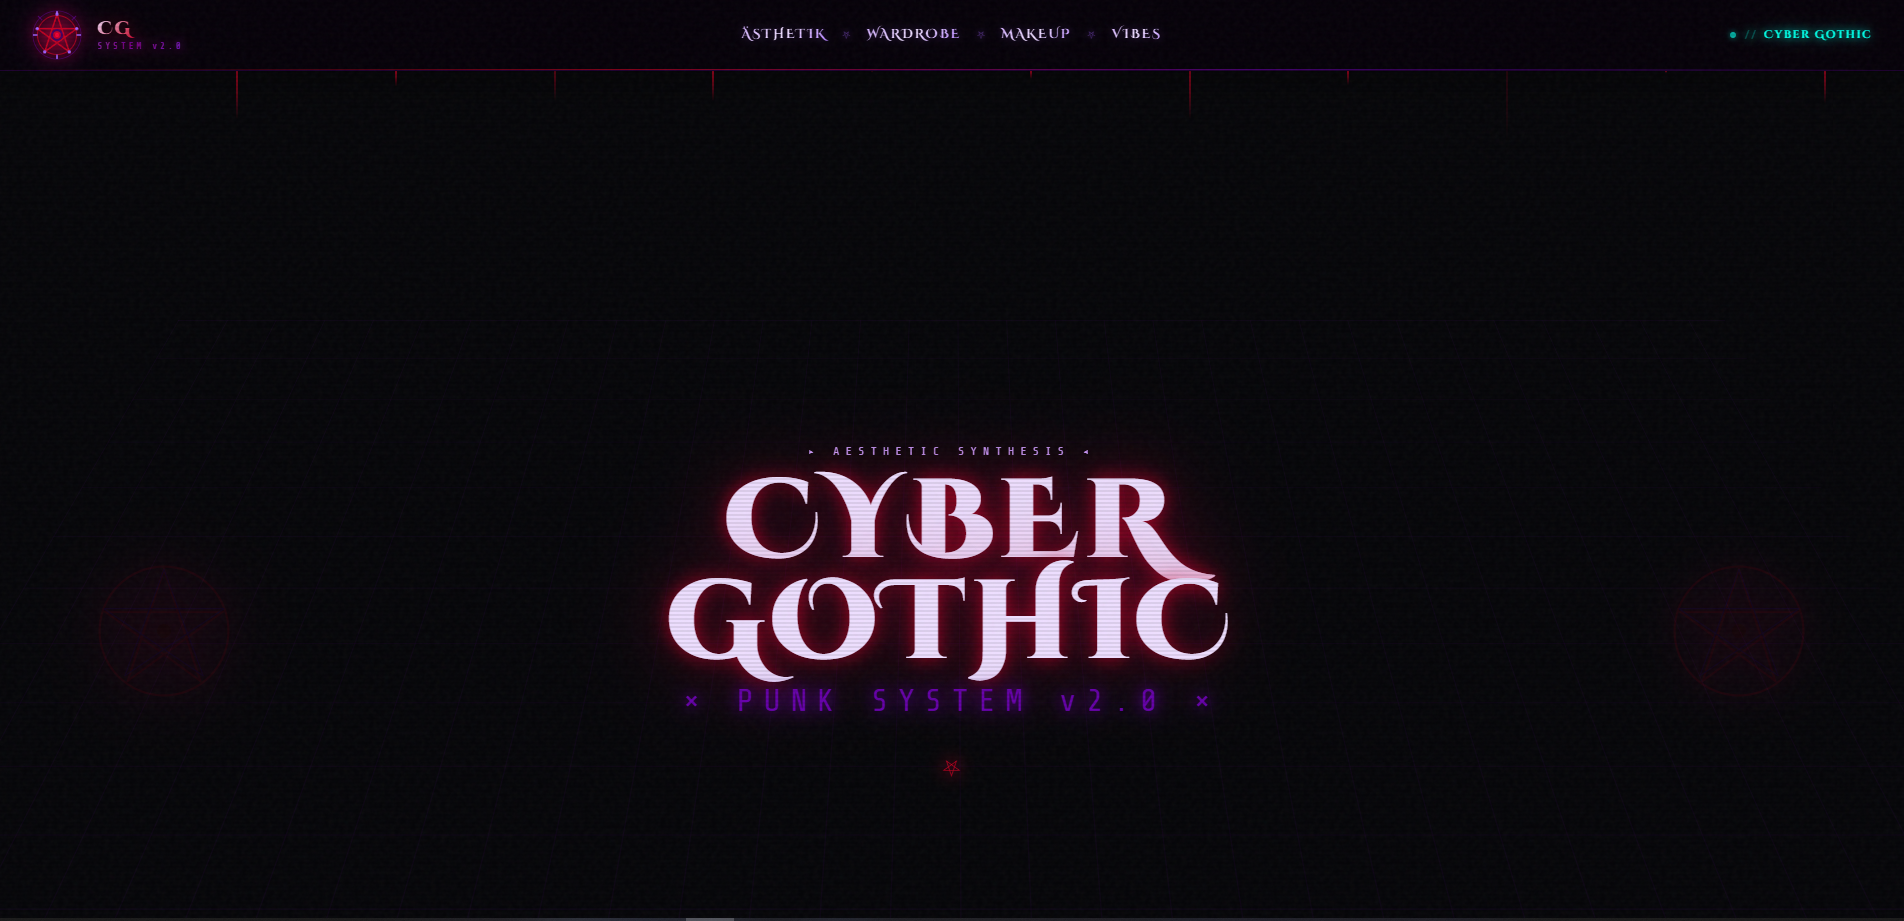Click the arrow marker before AESTHETIC SYNTHESIS

tap(811, 451)
